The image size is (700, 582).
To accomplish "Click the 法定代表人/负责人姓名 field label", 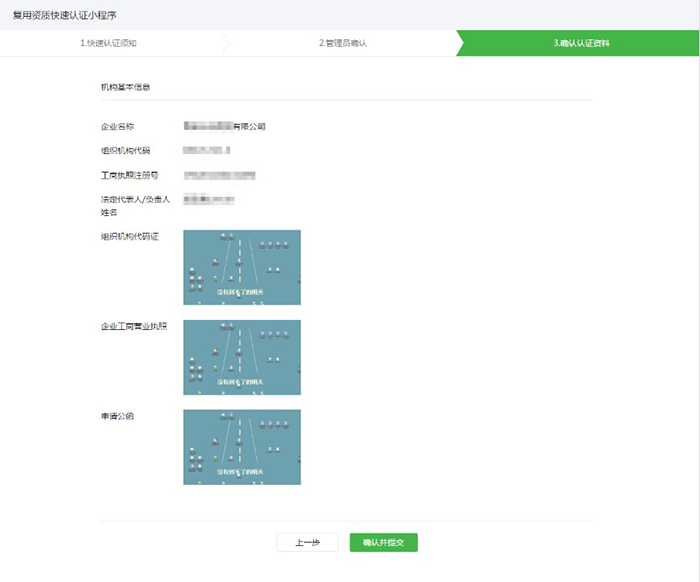I will [135, 206].
